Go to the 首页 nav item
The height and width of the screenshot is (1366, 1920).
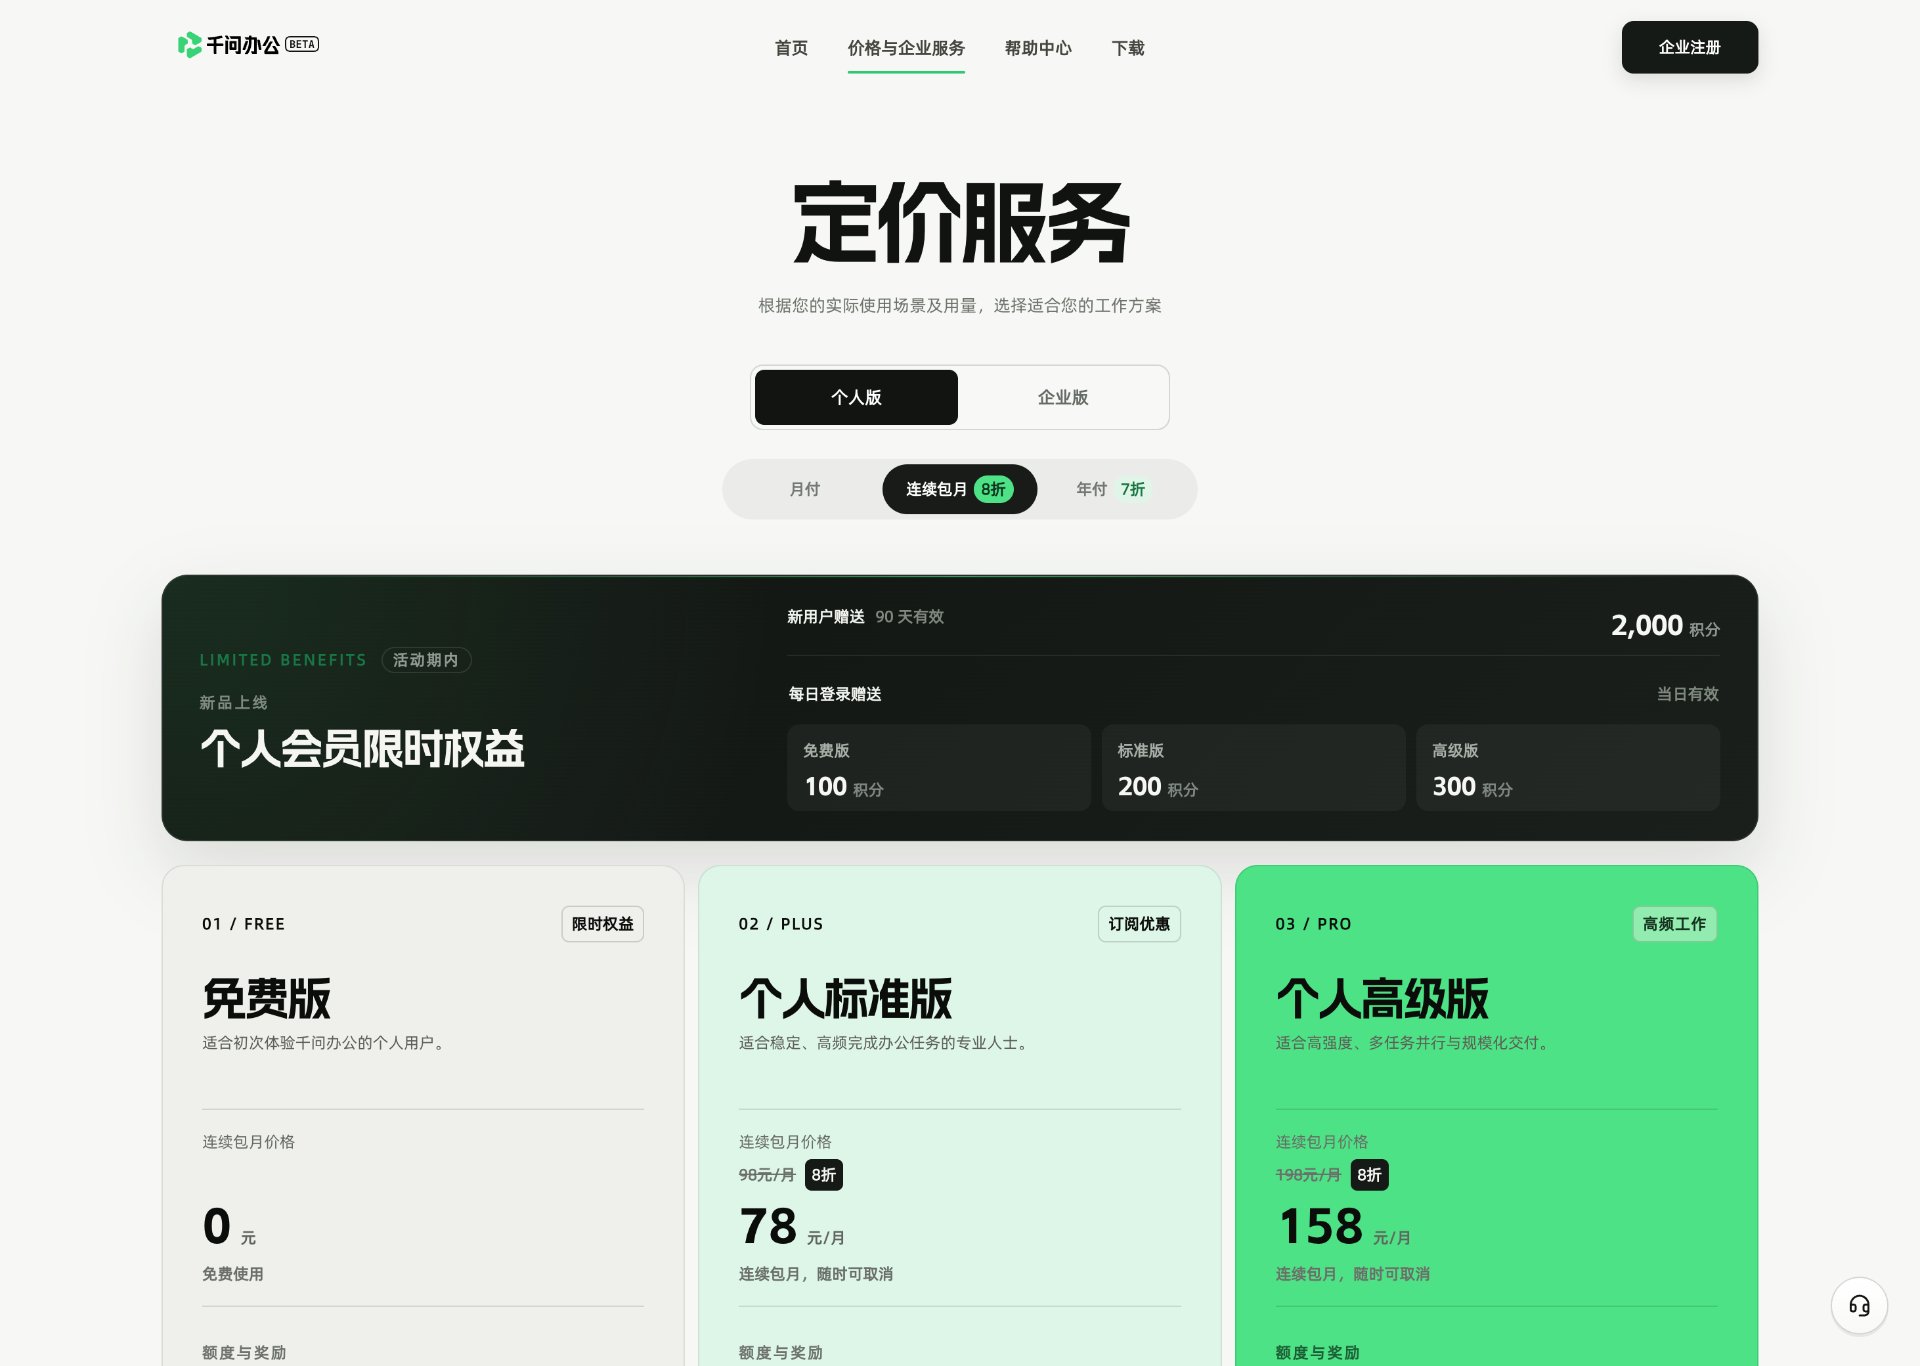pyautogui.click(x=791, y=48)
